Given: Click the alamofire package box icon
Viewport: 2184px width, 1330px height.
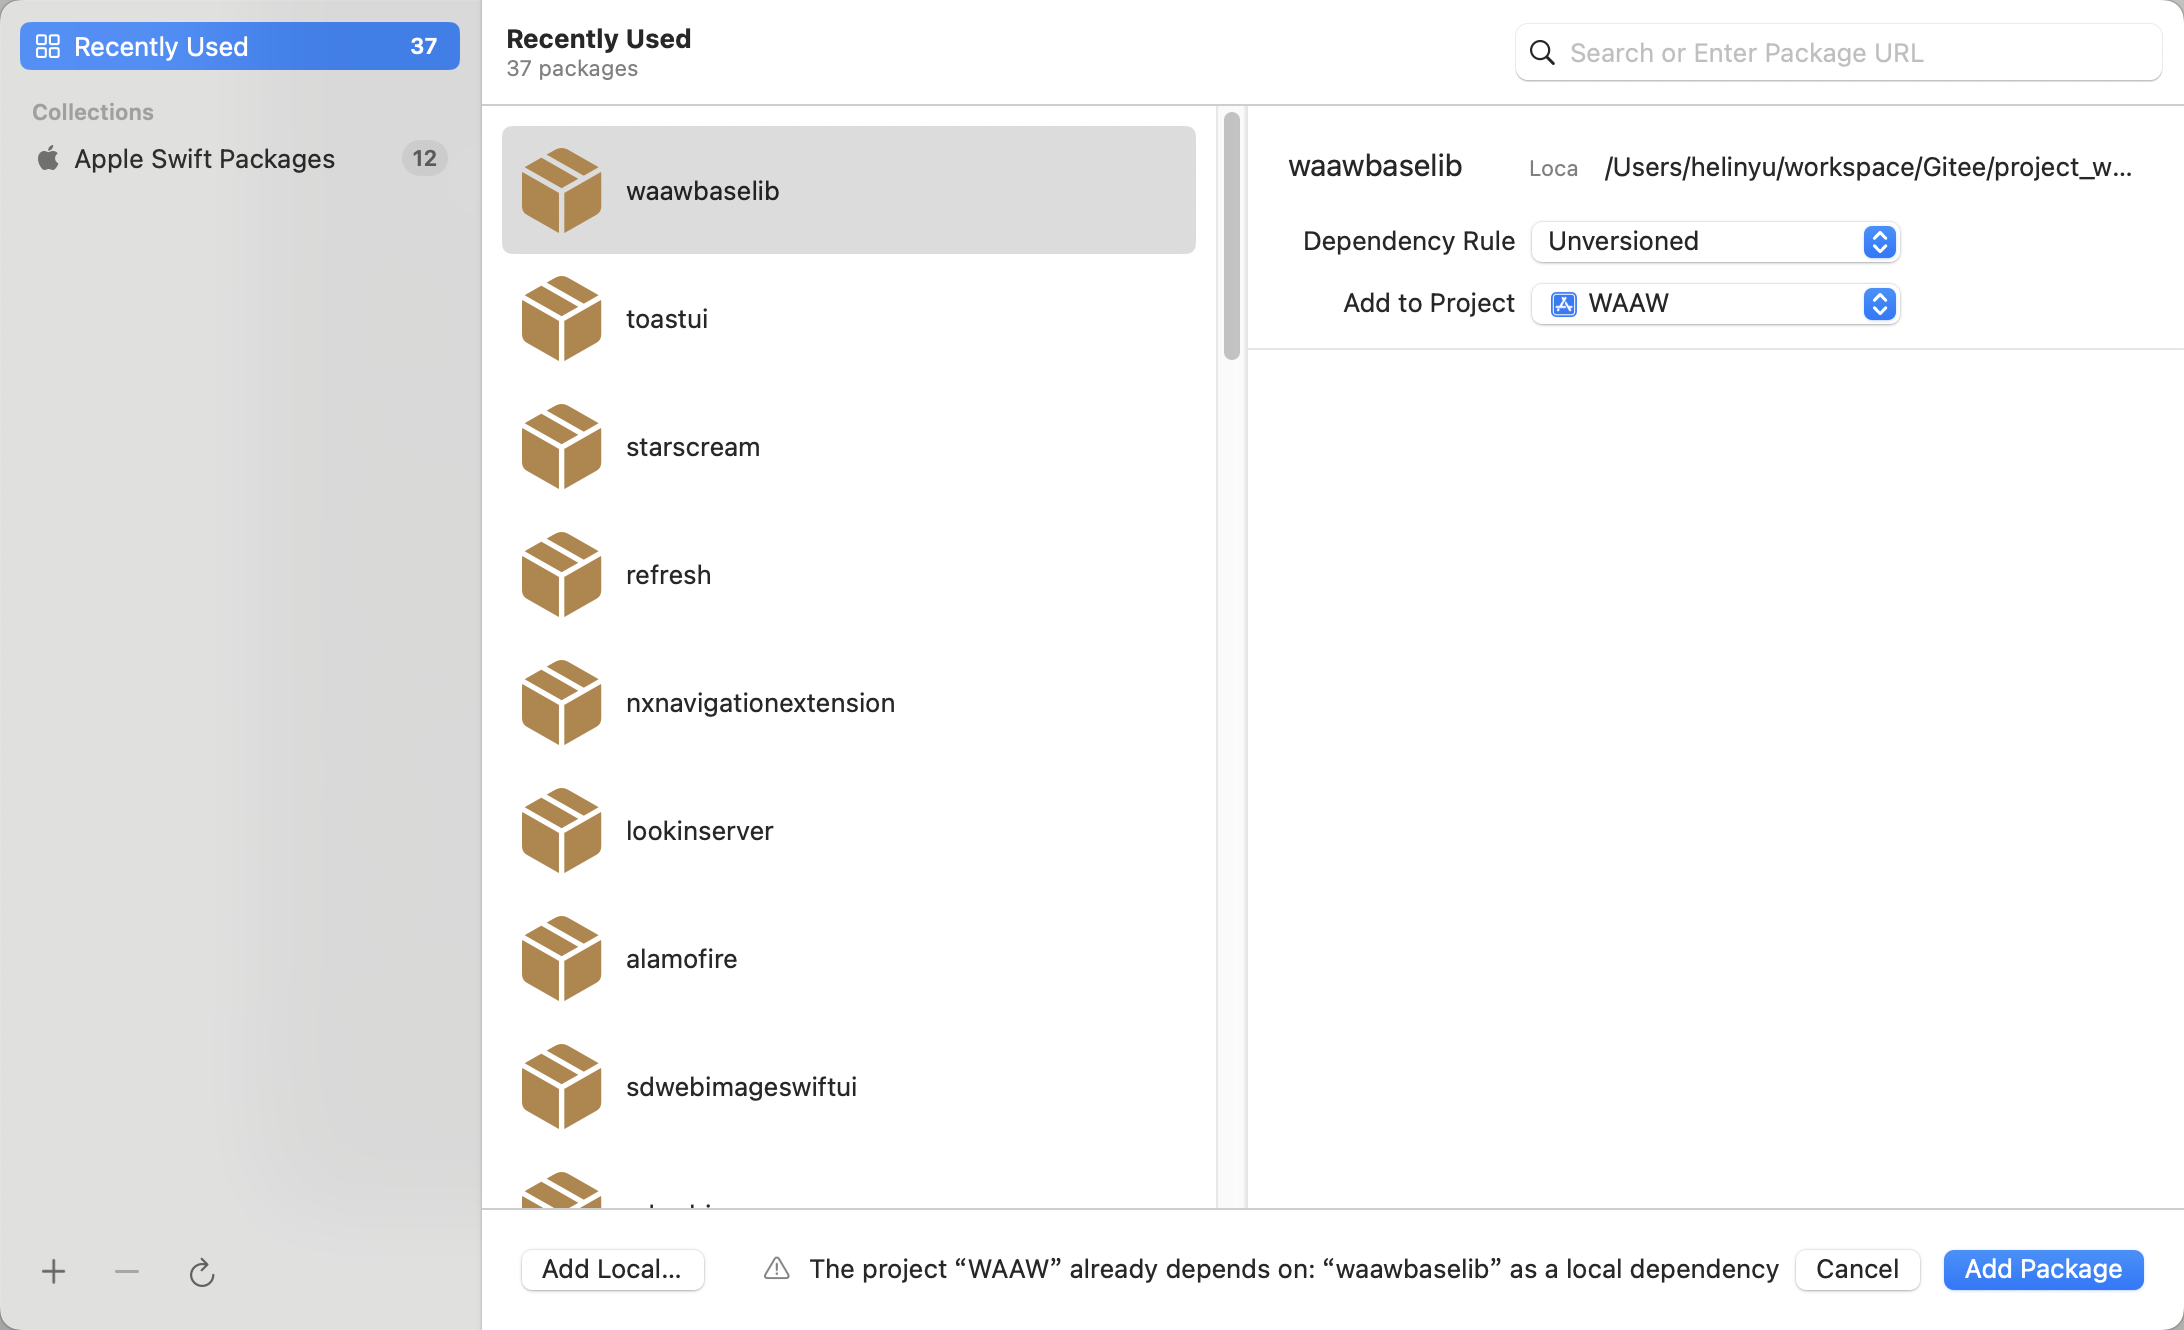Looking at the screenshot, I should click(561, 959).
